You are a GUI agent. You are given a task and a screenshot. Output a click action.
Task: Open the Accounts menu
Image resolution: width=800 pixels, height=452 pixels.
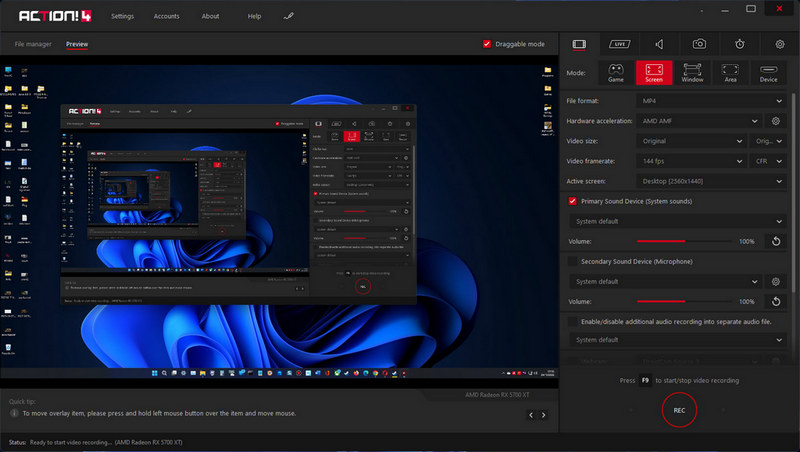[166, 16]
